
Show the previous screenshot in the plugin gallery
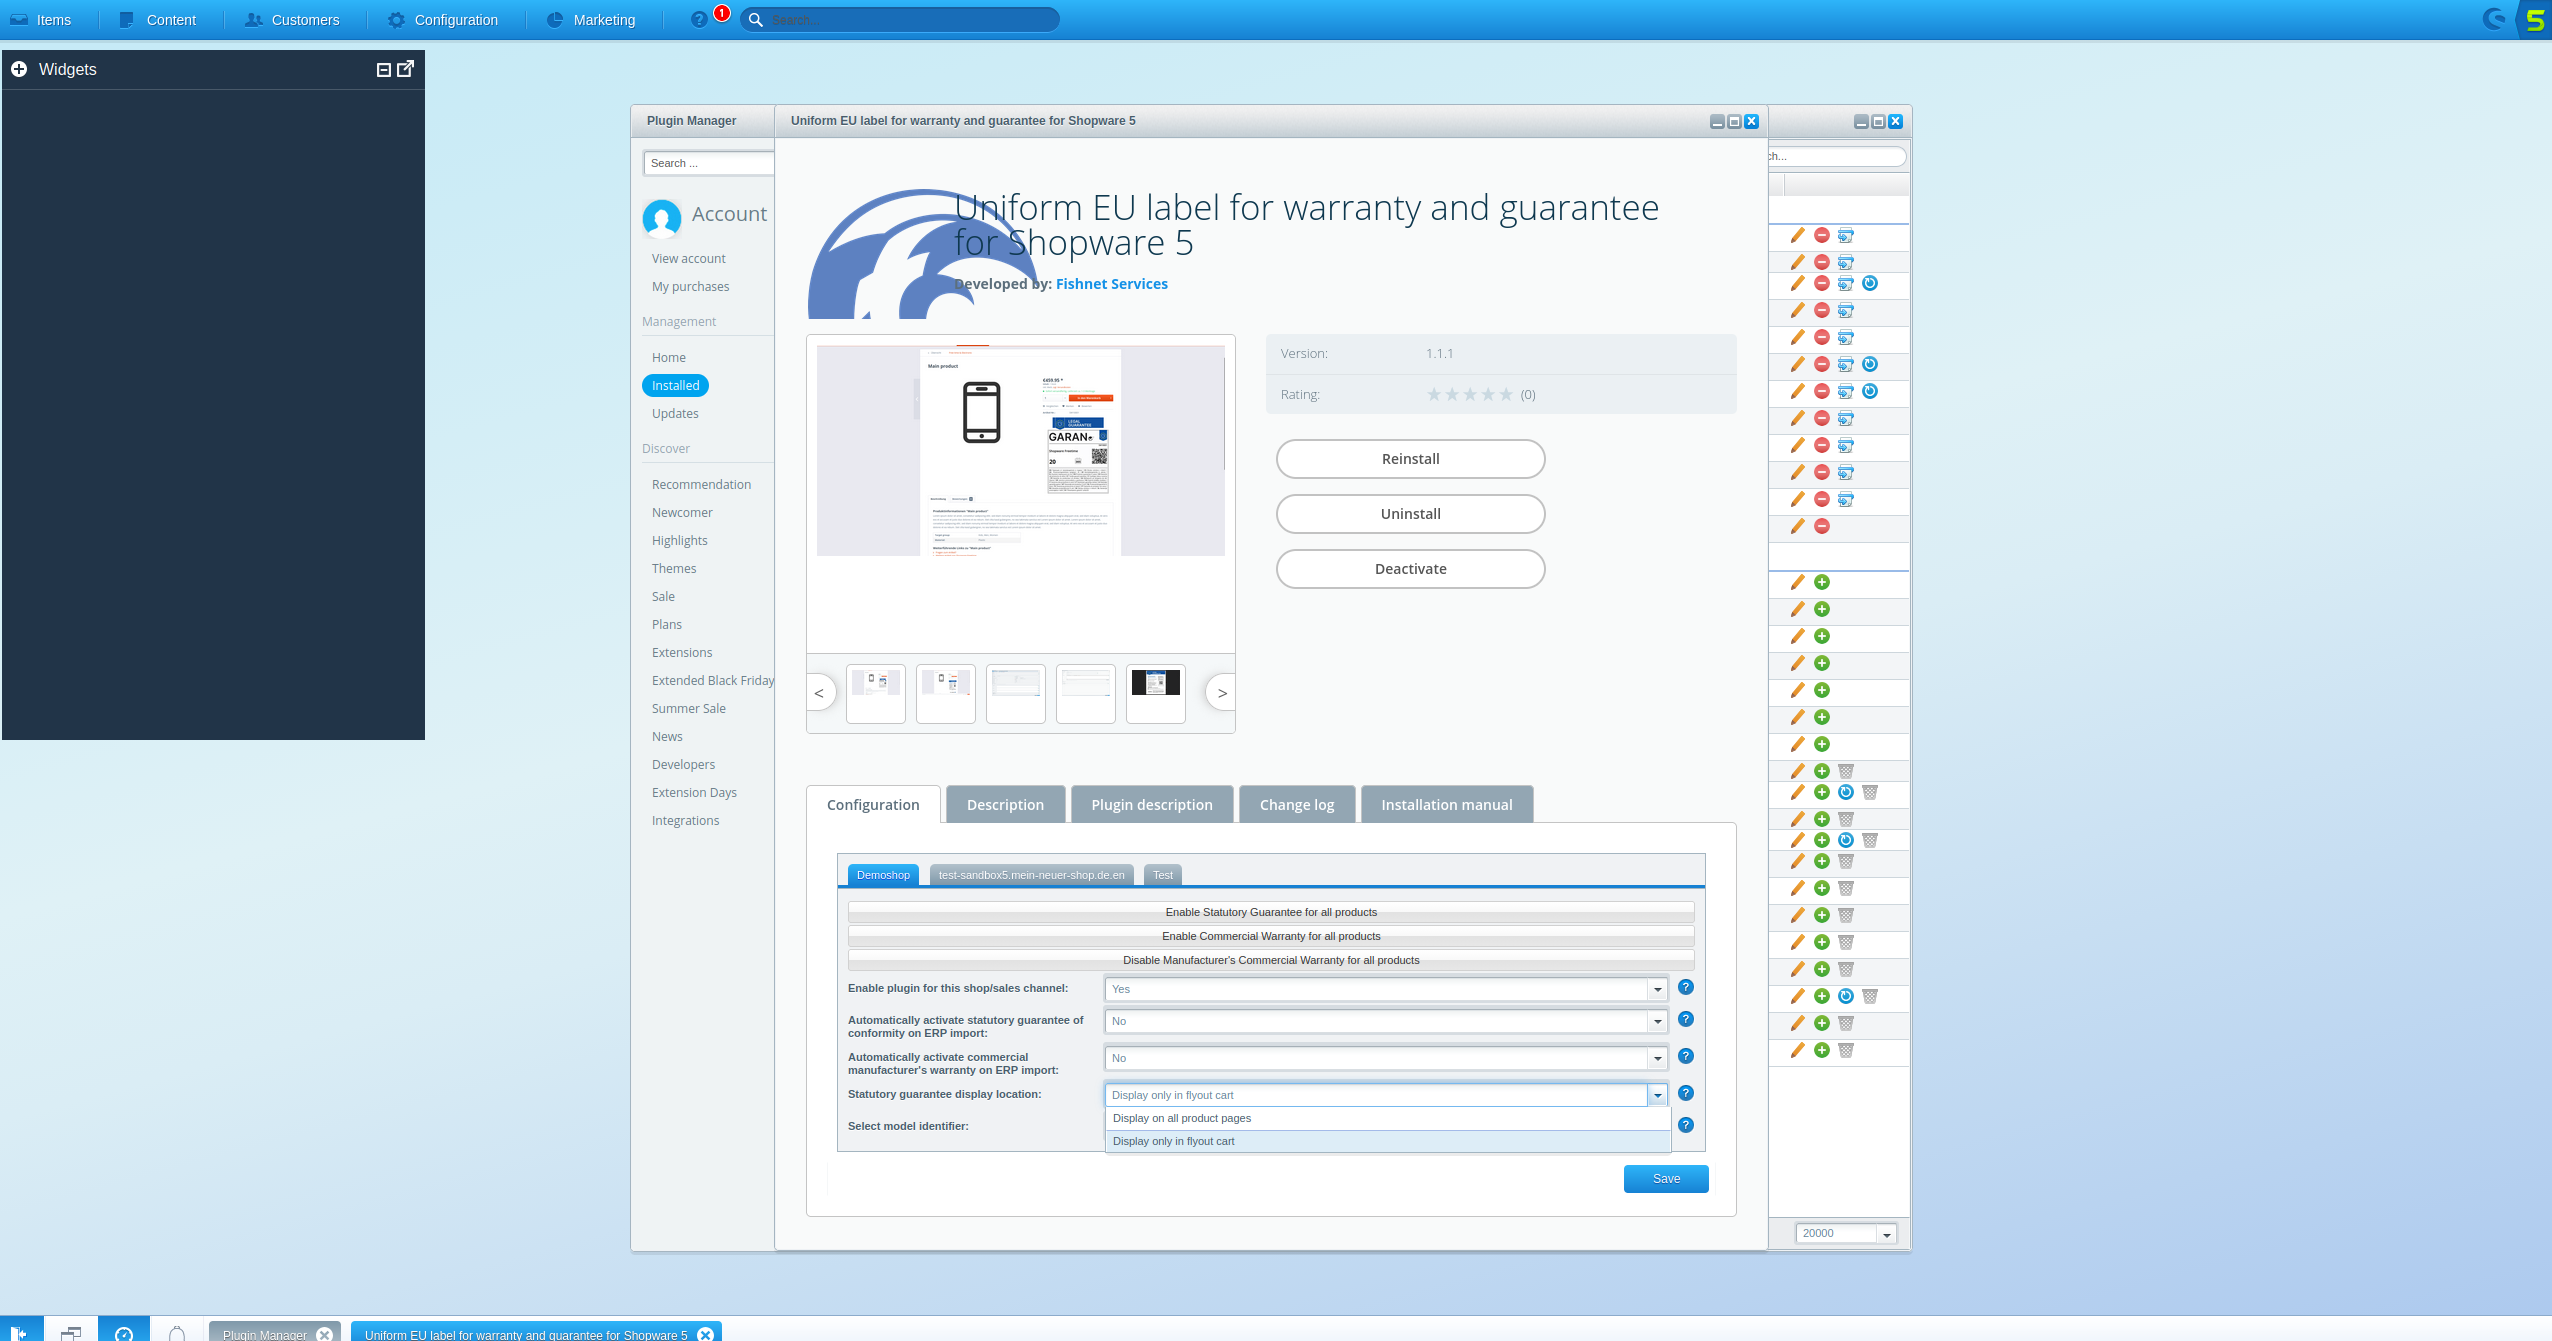(820, 692)
